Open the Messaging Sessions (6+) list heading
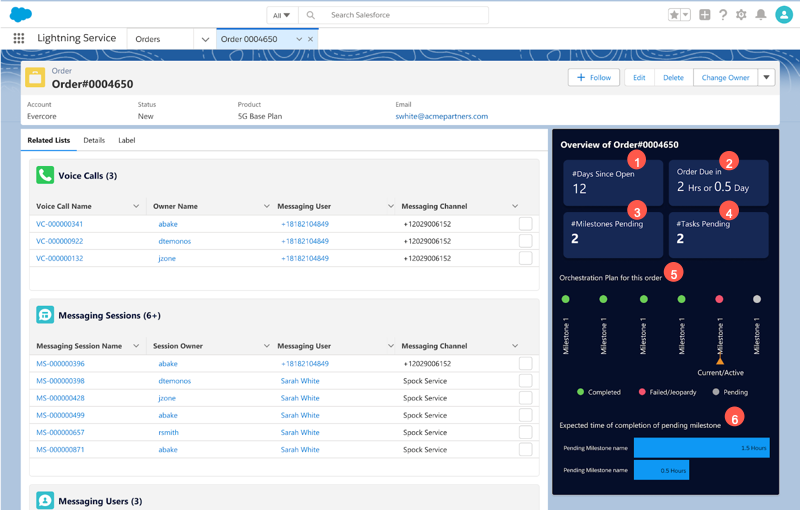Viewport: 800px width, 510px height. [x=109, y=315]
